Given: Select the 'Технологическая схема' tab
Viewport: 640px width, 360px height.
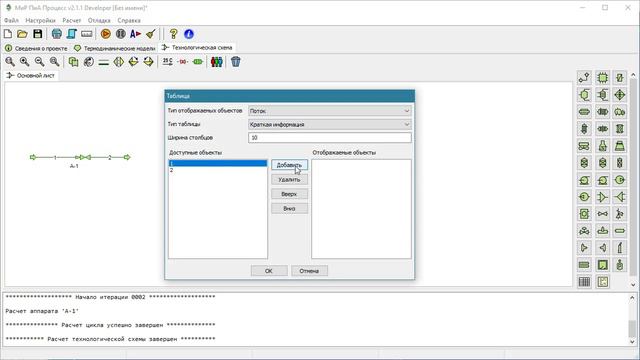Looking at the screenshot, I should pos(197,48).
